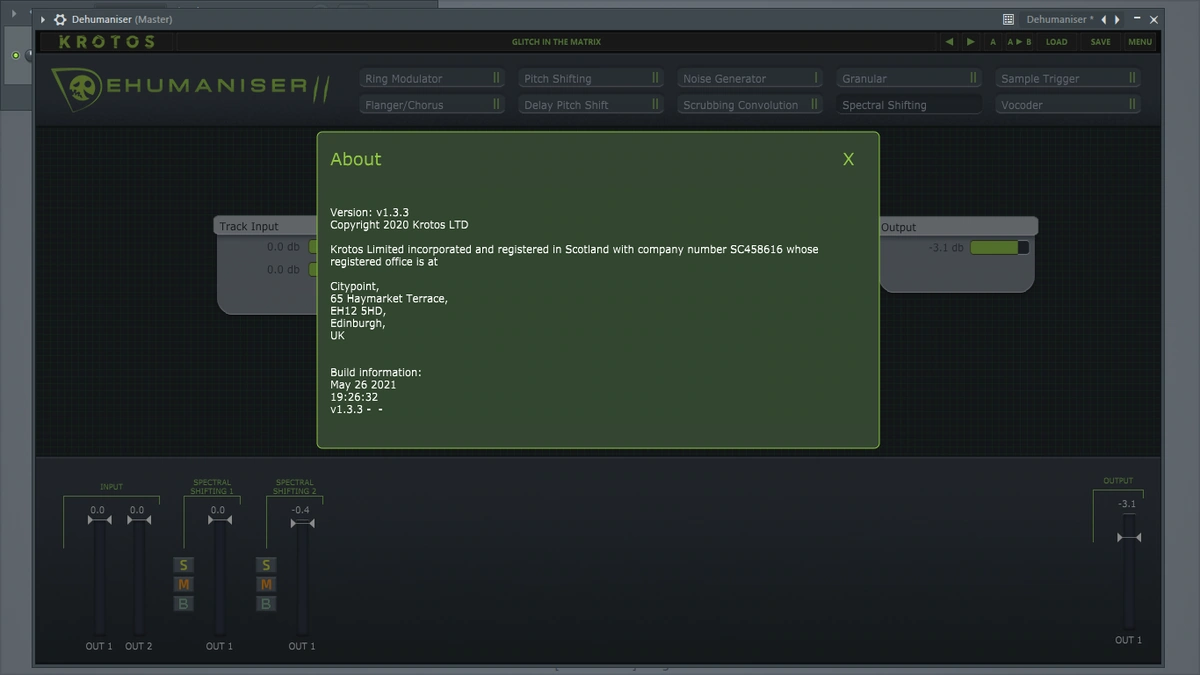Select the Flanger/Chorus module

click(x=431, y=104)
